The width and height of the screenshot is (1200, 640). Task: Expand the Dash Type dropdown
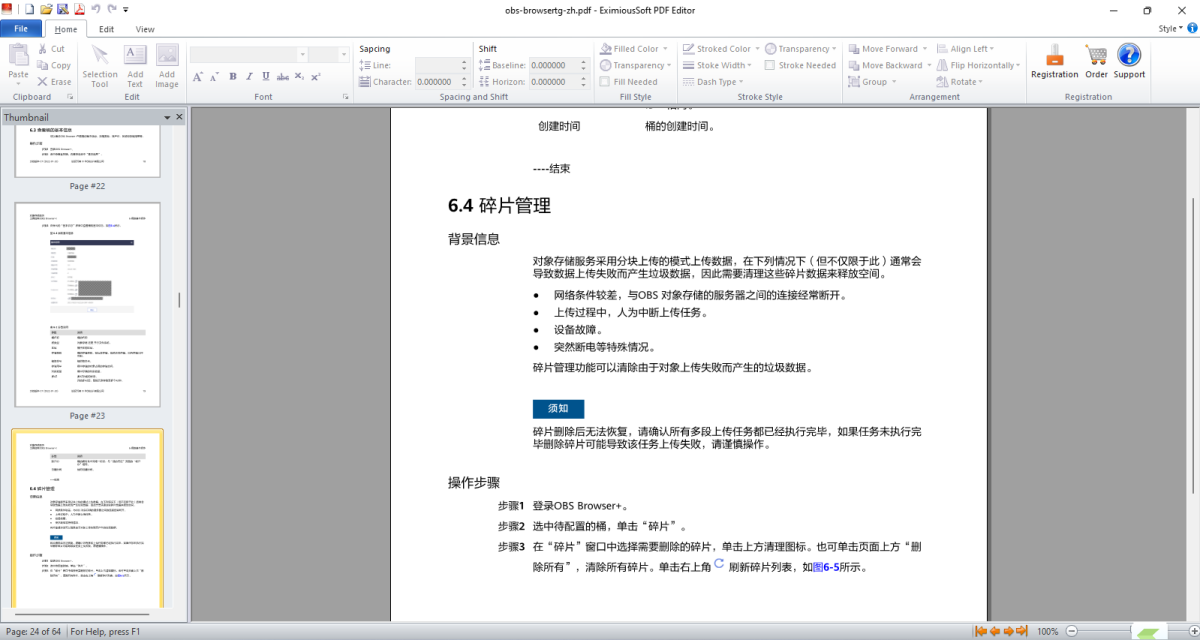pyautogui.click(x=715, y=82)
